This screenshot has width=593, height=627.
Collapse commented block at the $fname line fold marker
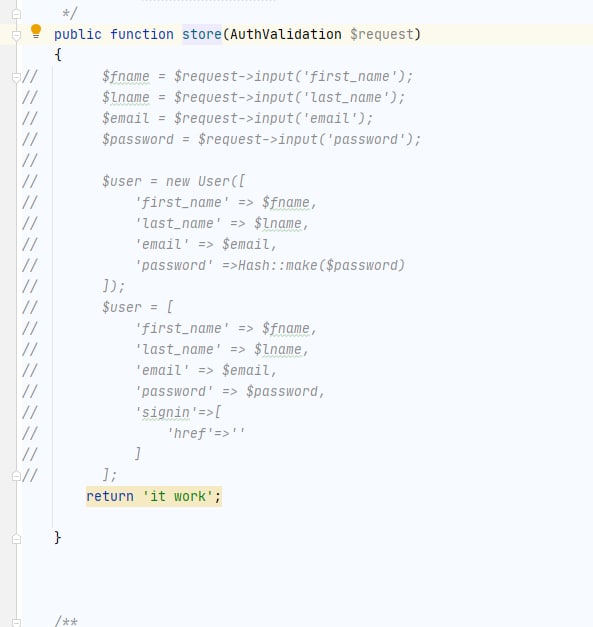[16, 77]
